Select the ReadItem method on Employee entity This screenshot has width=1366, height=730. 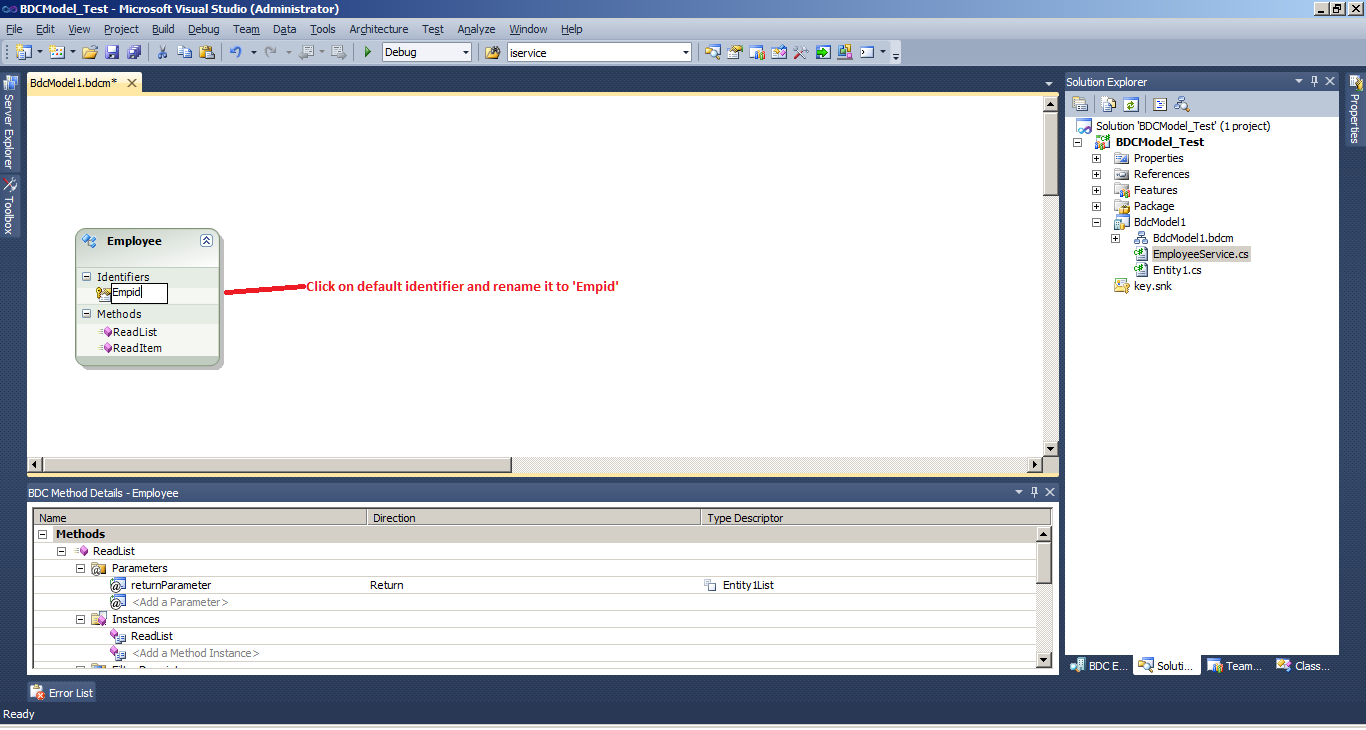137,348
